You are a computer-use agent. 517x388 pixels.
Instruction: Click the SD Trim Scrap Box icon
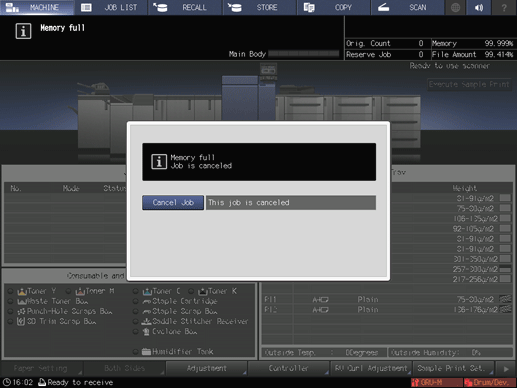[21, 321]
